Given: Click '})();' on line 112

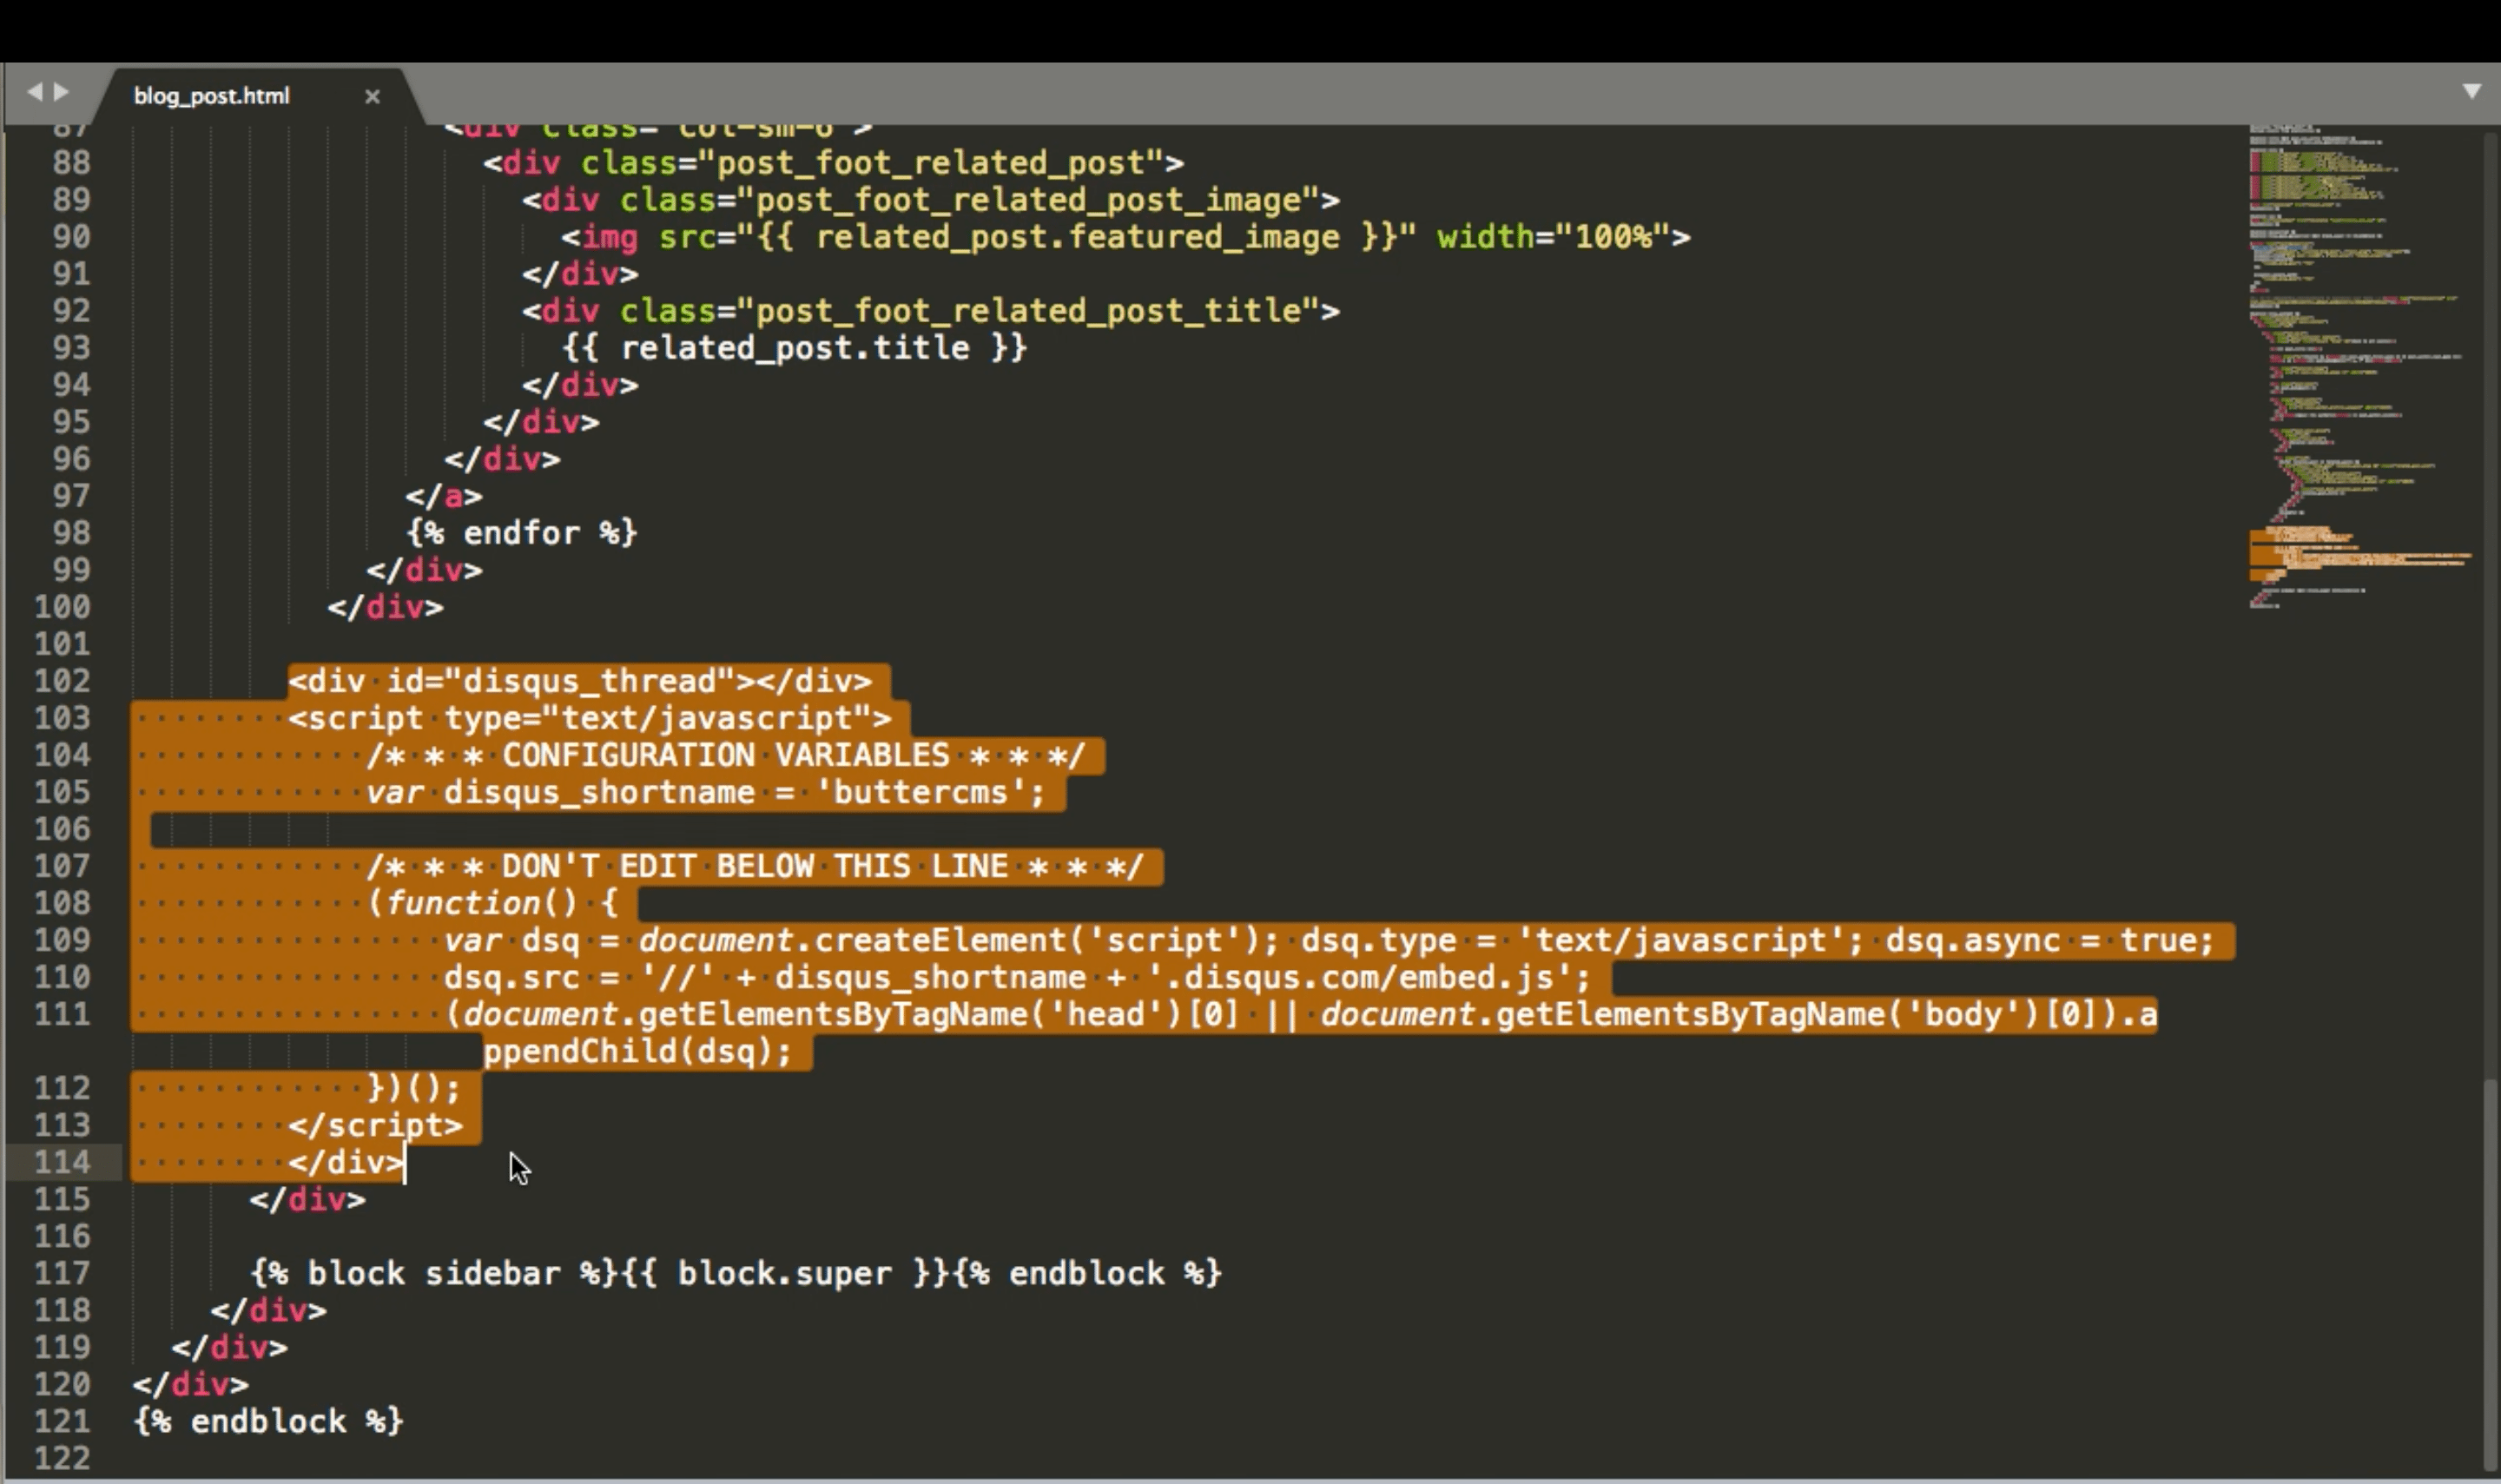Looking at the screenshot, I should pos(414,1088).
